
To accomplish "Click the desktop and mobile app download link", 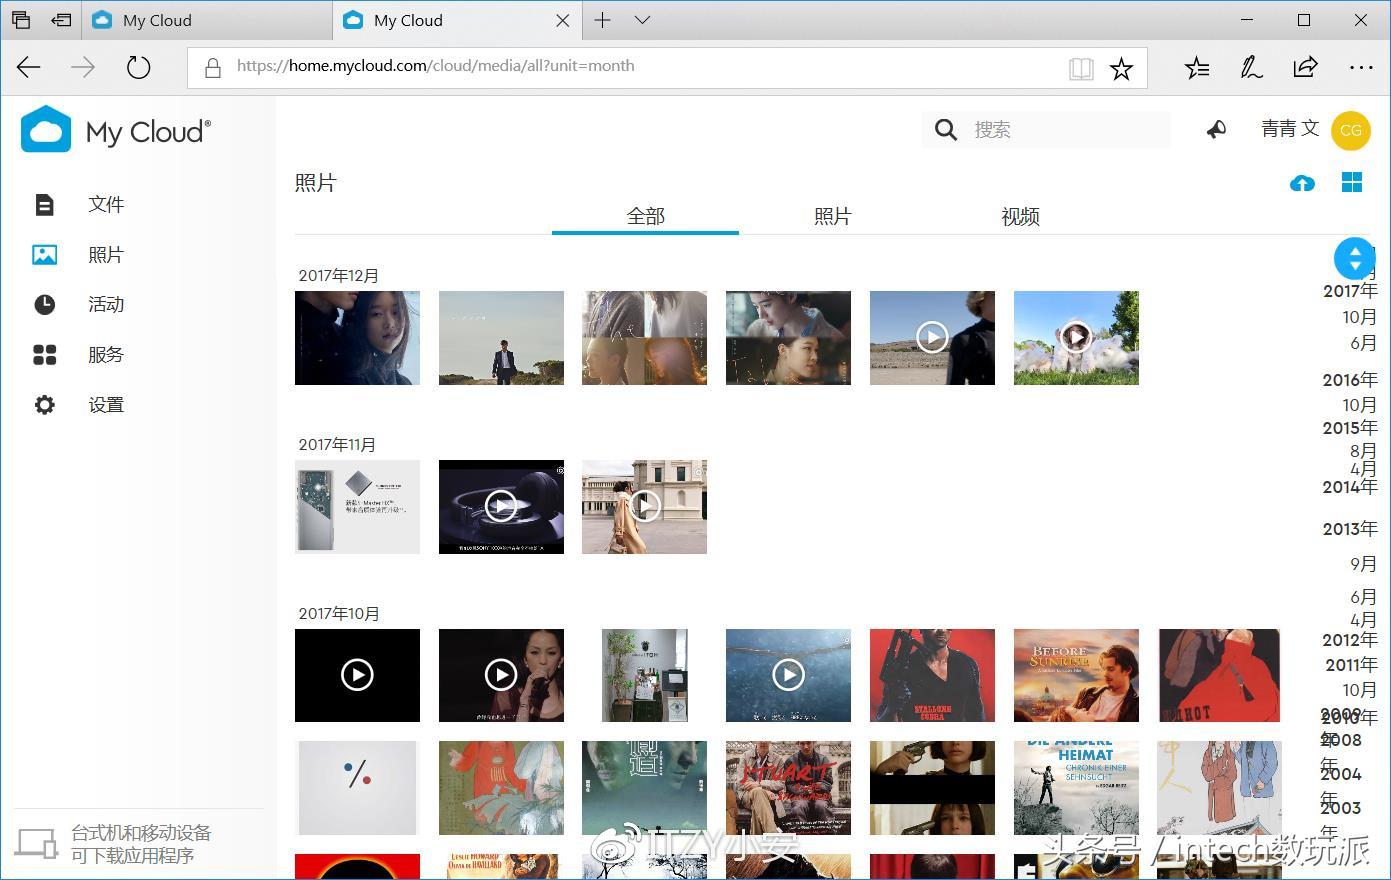I will (x=139, y=842).
